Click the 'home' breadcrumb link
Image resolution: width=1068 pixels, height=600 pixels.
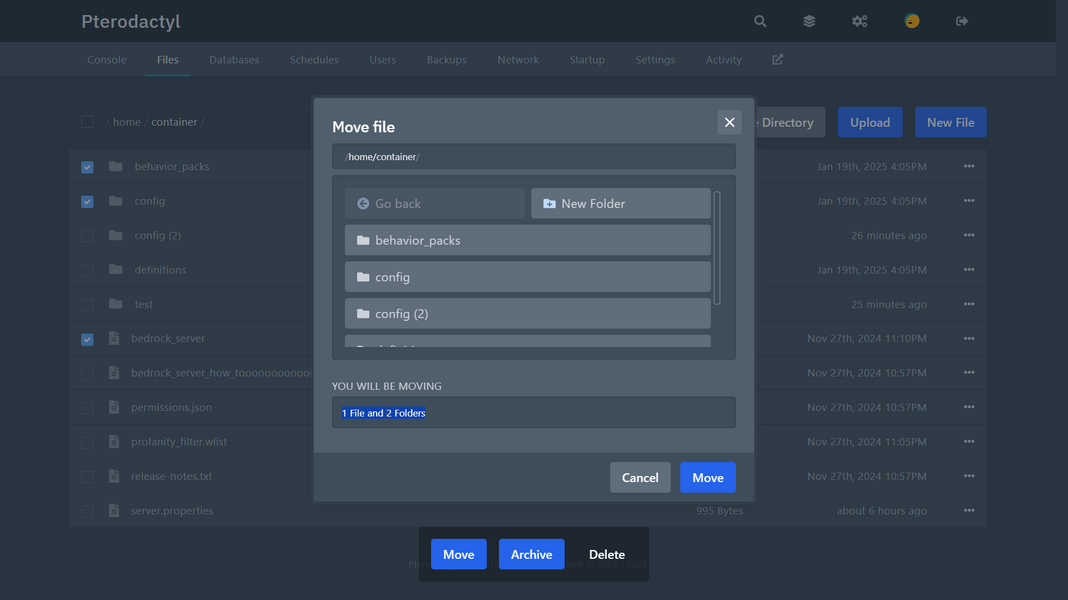[127, 122]
